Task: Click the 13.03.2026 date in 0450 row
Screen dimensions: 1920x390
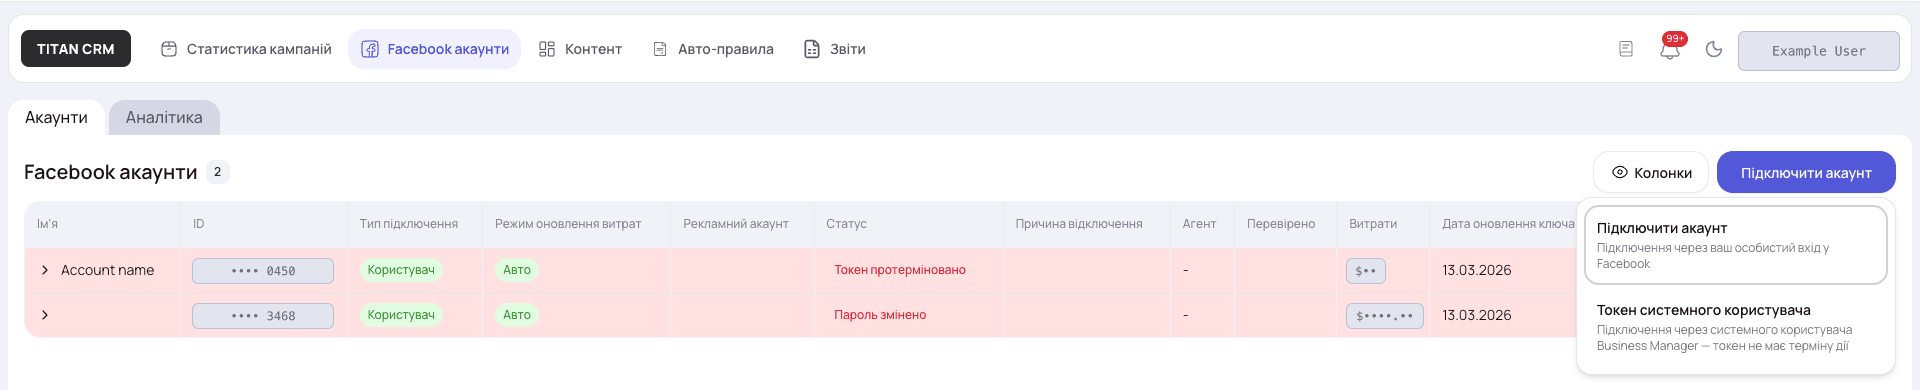Action: pos(1477,270)
